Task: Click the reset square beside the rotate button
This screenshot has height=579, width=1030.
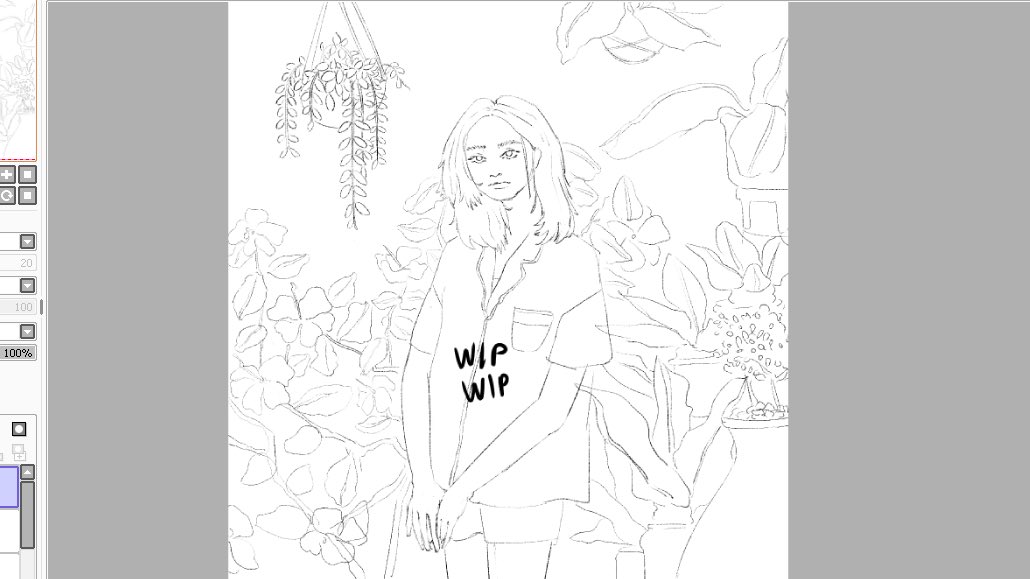Action: pyautogui.click(x=28, y=196)
